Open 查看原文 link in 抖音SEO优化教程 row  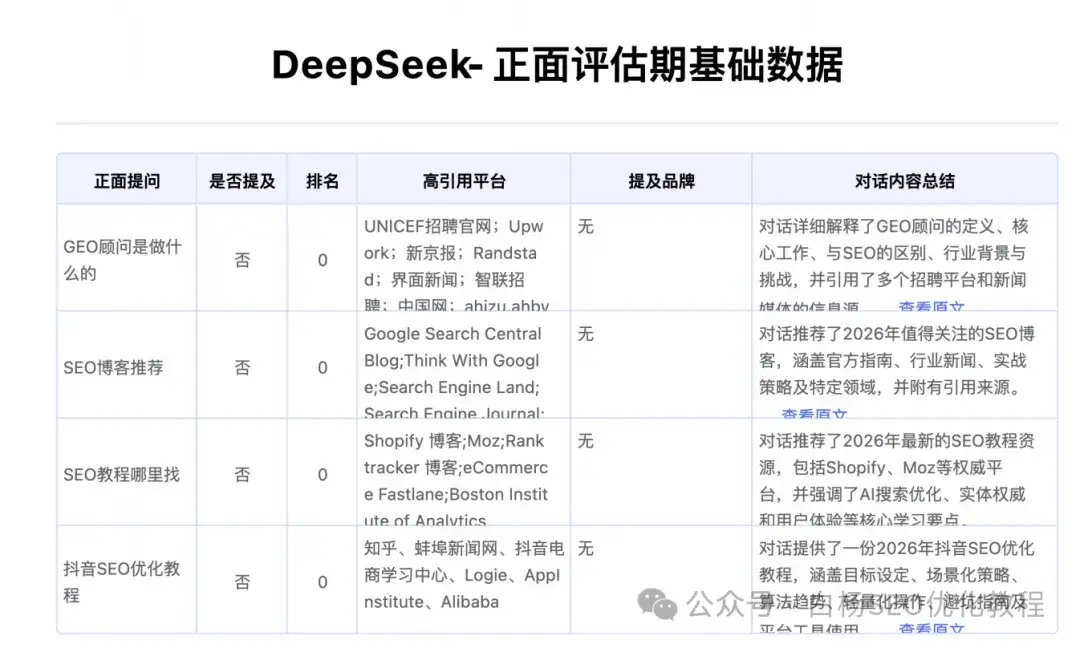coord(931,628)
